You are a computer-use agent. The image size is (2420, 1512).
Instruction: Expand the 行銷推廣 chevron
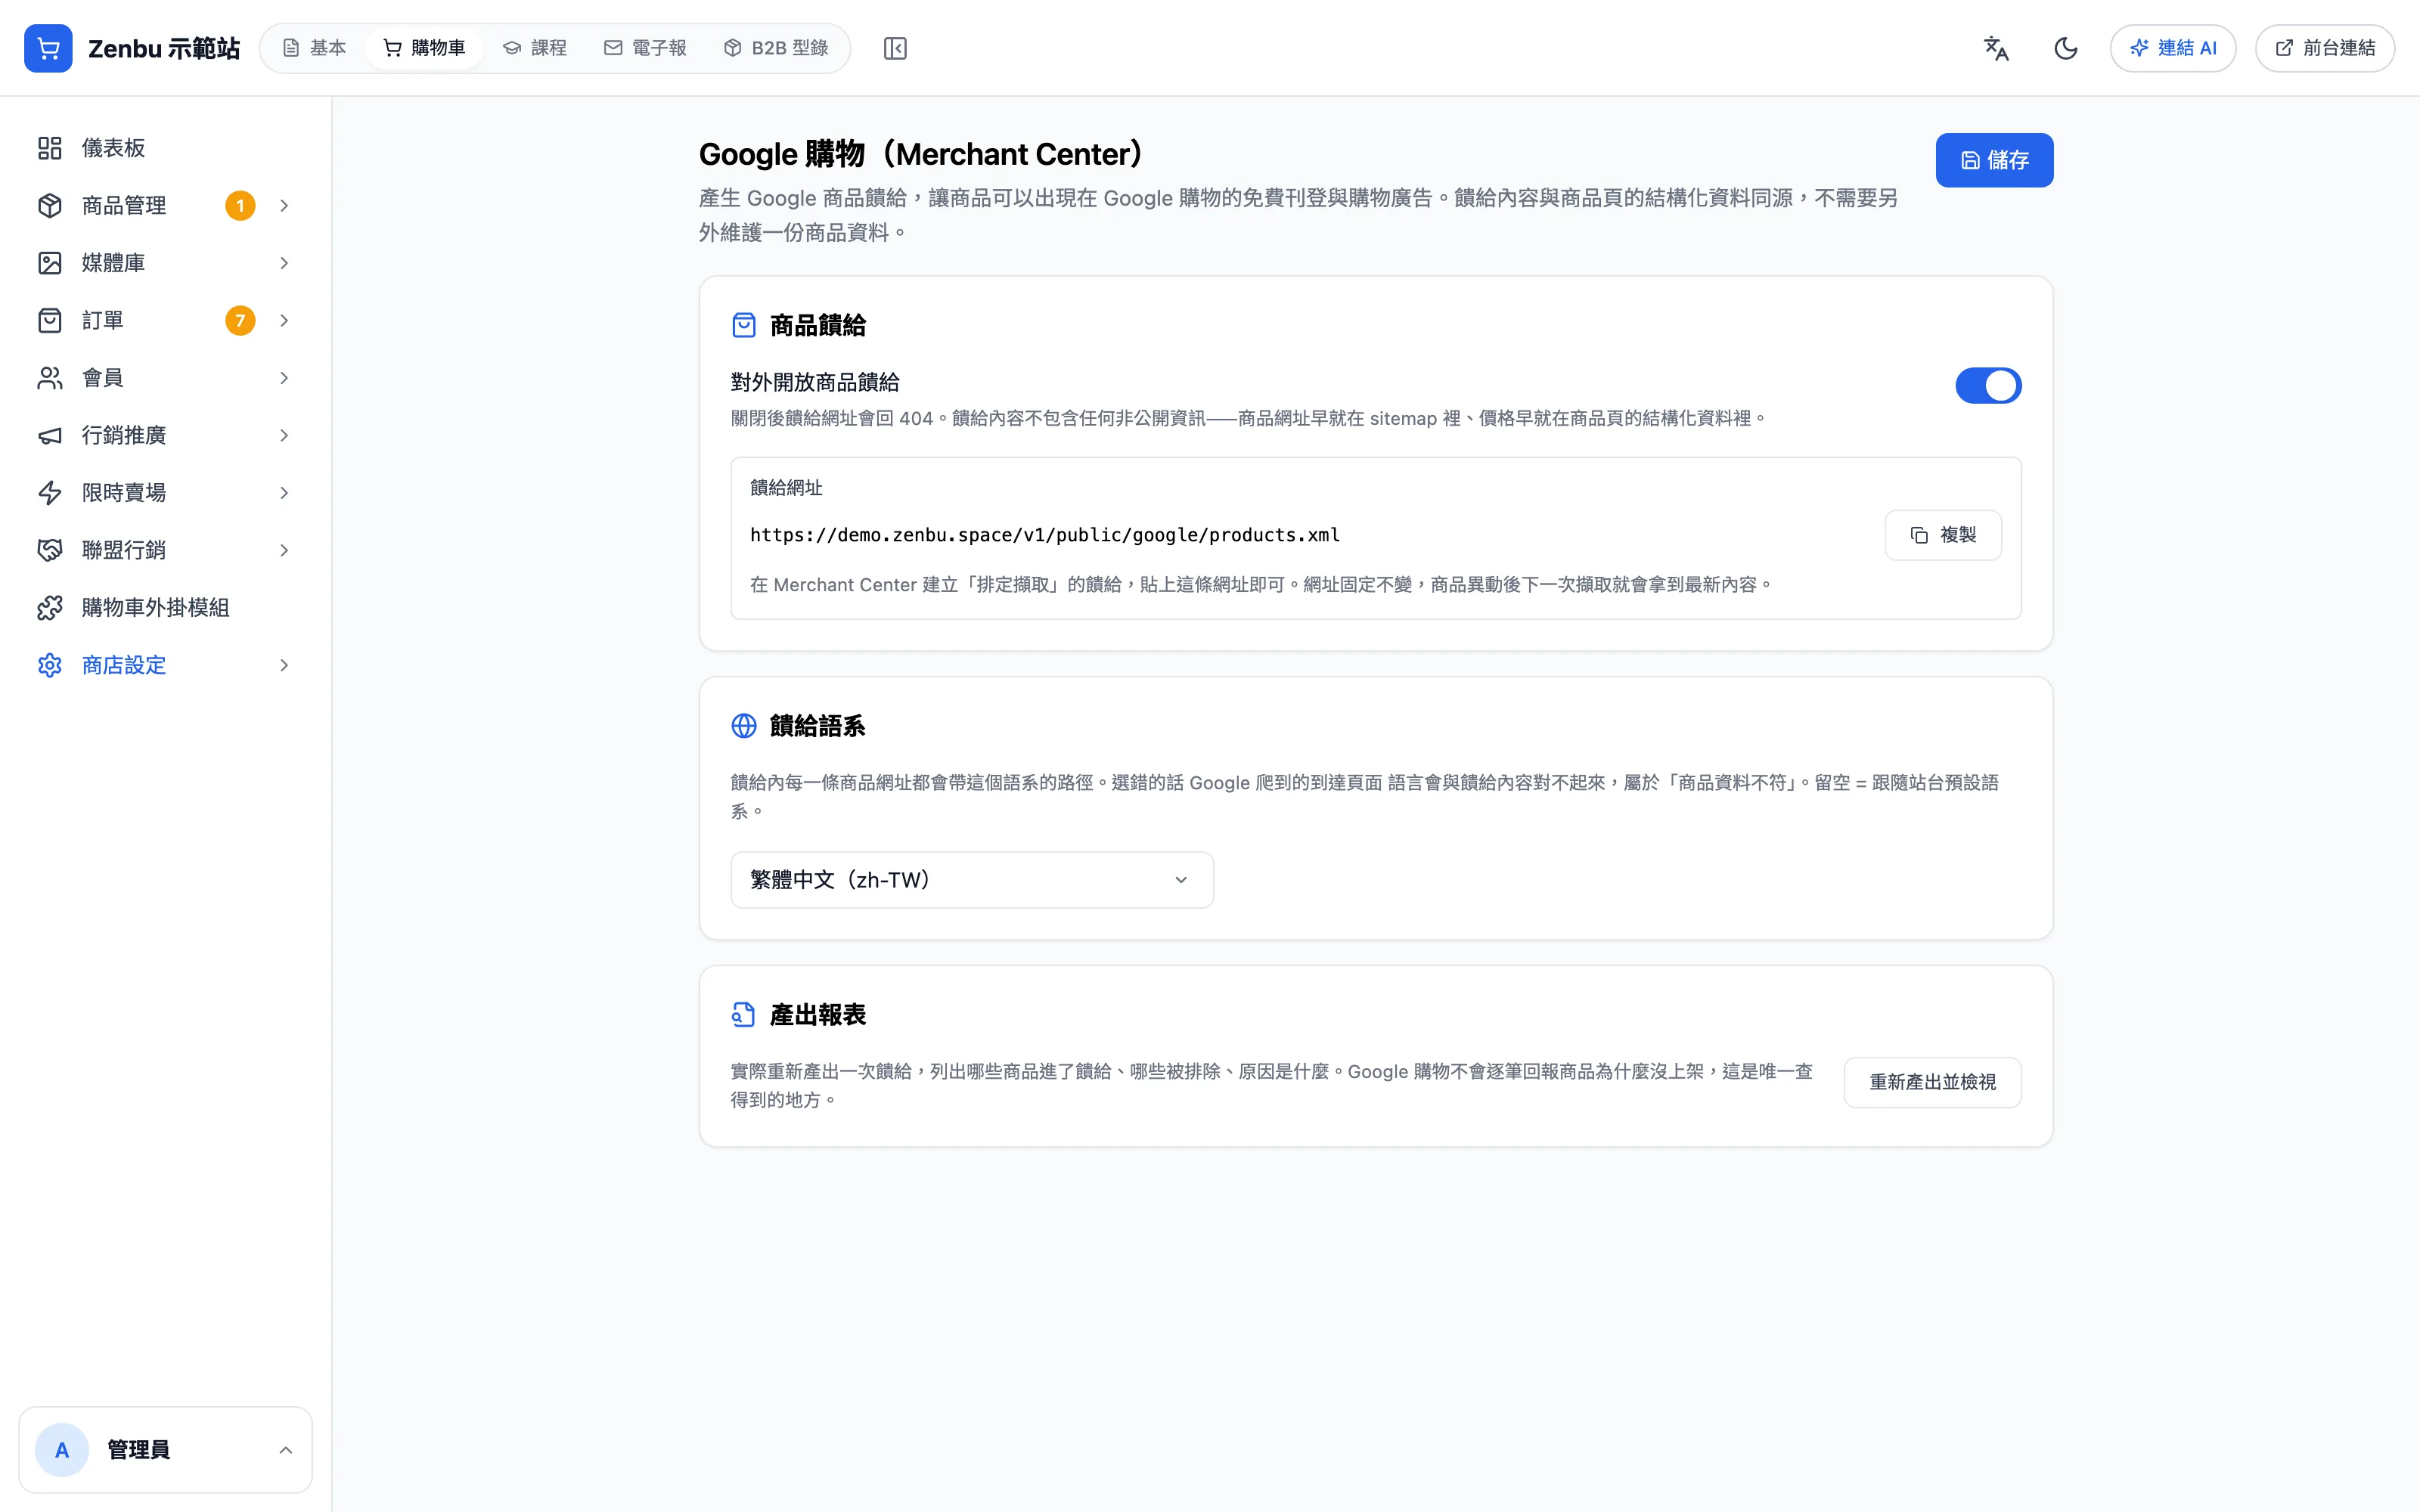pos(284,435)
